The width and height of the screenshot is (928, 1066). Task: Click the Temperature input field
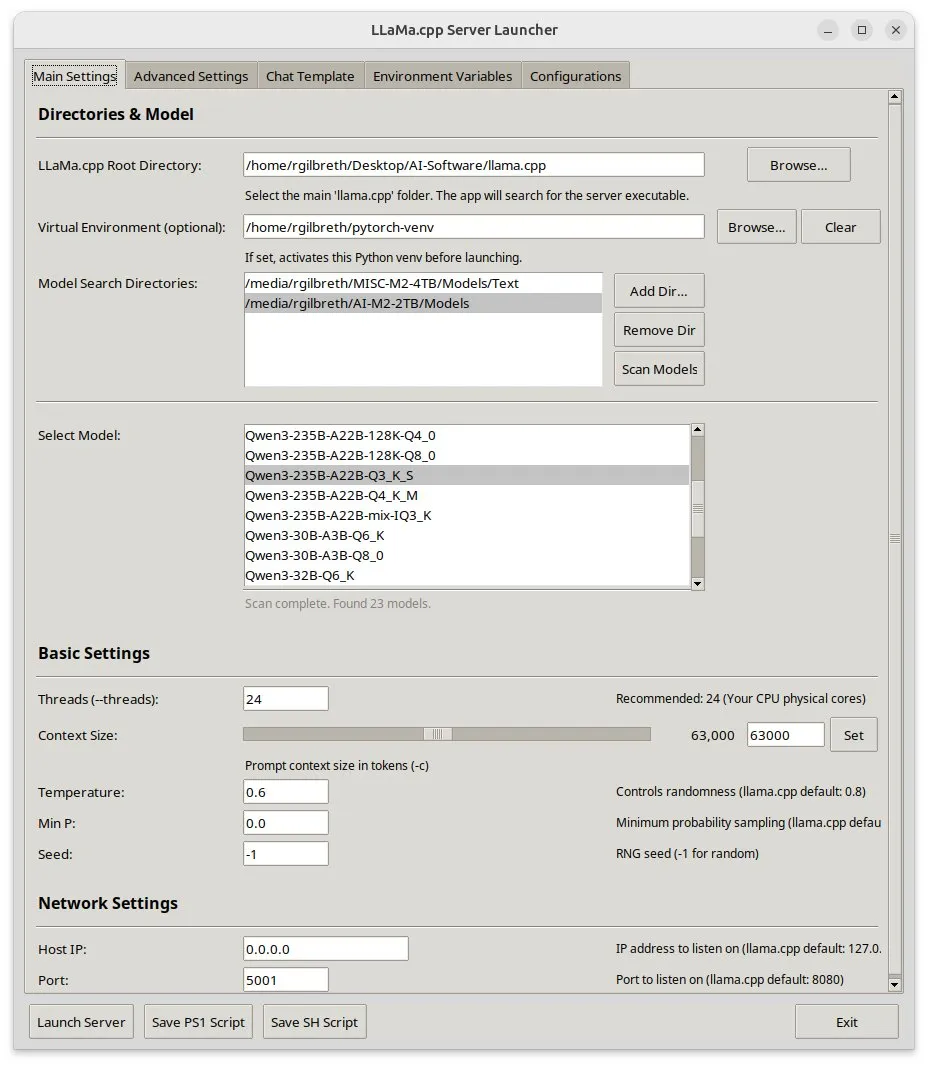pyautogui.click(x=286, y=792)
